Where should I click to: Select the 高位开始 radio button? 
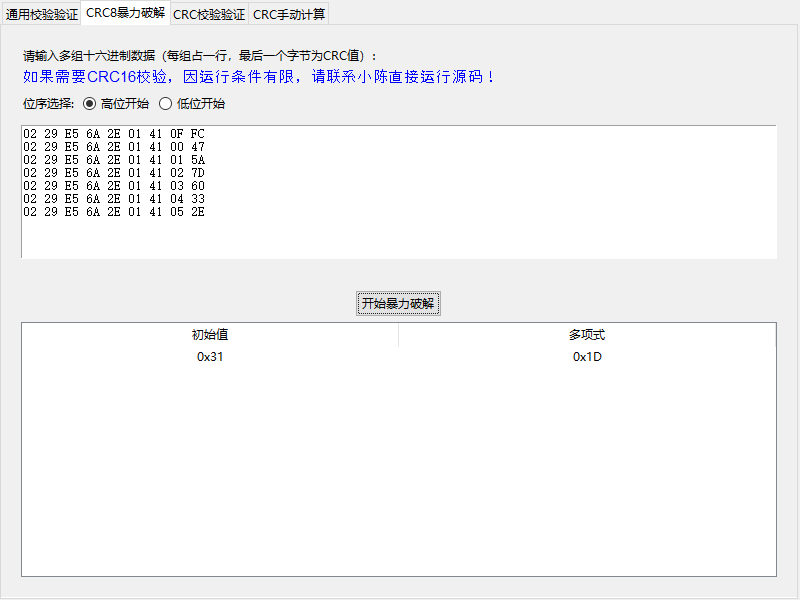(116, 104)
